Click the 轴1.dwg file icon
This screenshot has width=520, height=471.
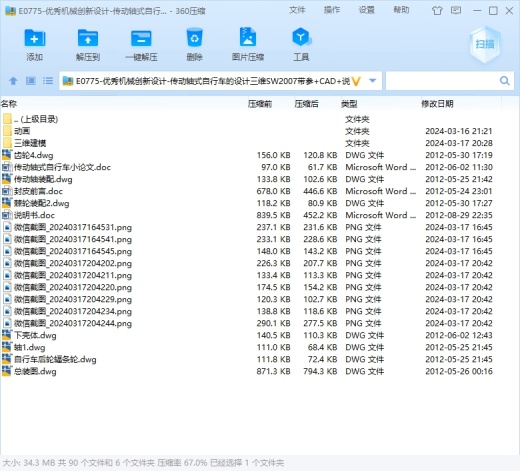pyautogui.click(x=7, y=347)
